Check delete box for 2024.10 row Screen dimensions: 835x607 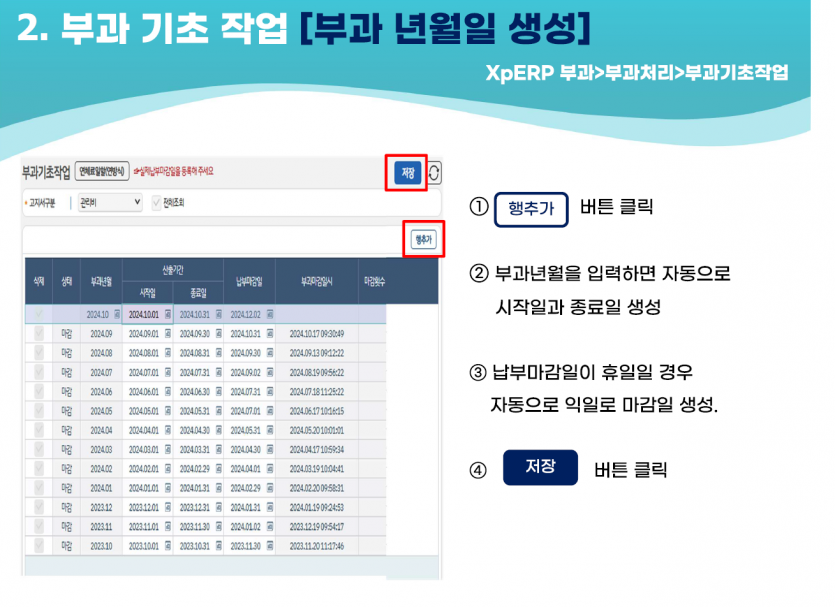(x=38, y=314)
